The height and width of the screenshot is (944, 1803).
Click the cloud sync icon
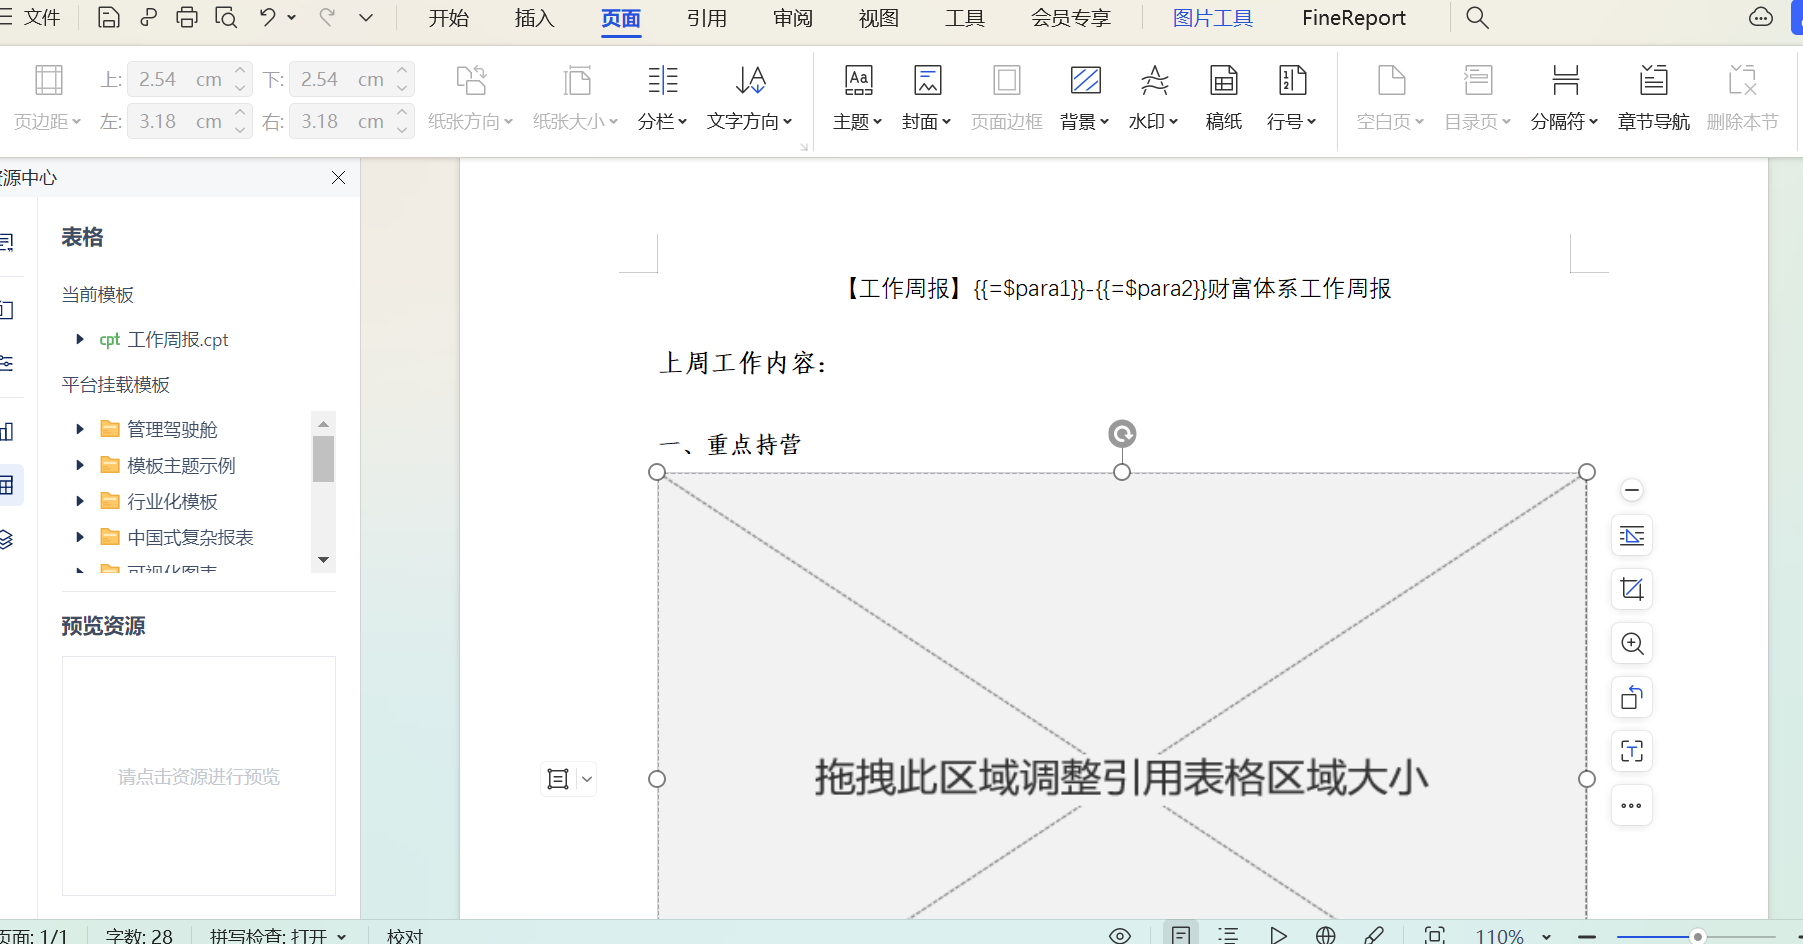[1761, 17]
